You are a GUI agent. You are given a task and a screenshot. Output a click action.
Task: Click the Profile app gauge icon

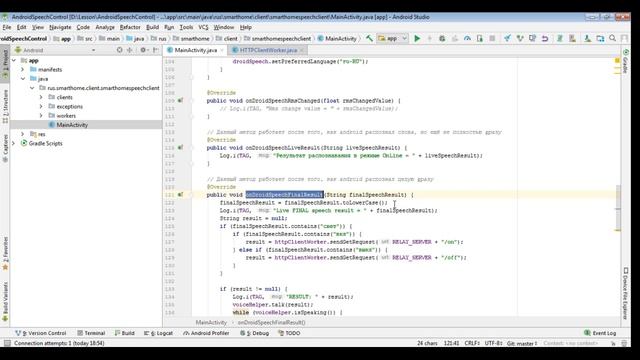[x=467, y=38]
